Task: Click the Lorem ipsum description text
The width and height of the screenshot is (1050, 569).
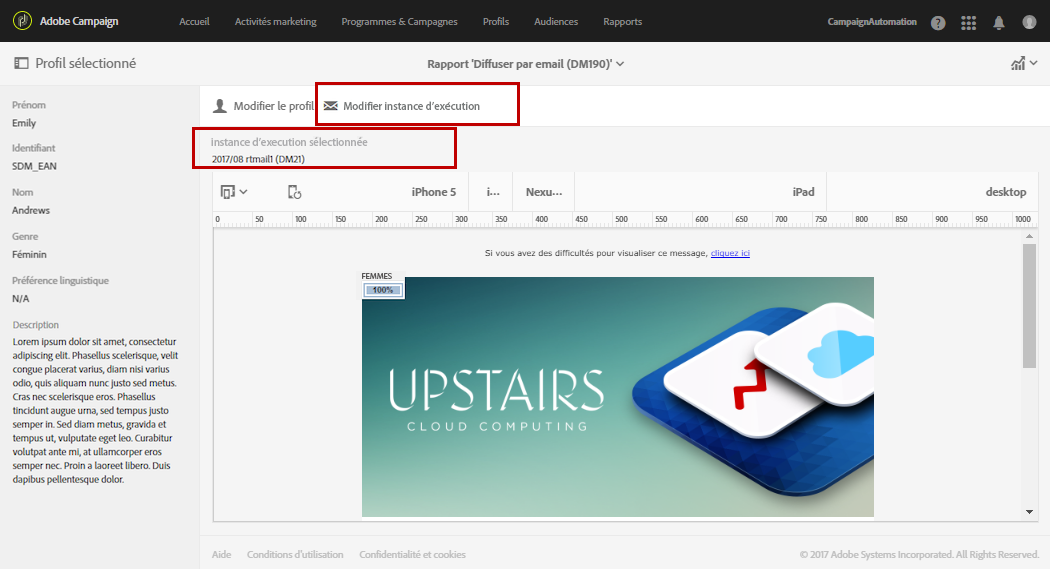Action: click(95, 410)
